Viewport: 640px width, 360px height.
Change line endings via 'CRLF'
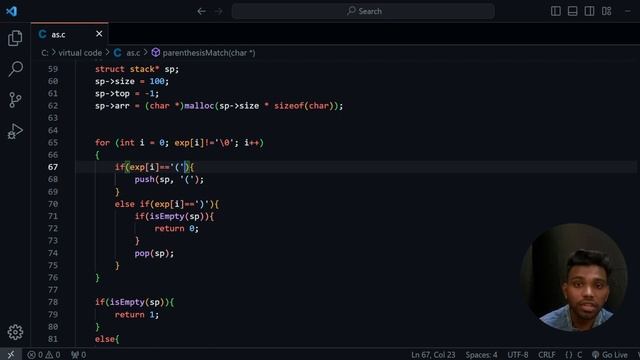pos(547,355)
